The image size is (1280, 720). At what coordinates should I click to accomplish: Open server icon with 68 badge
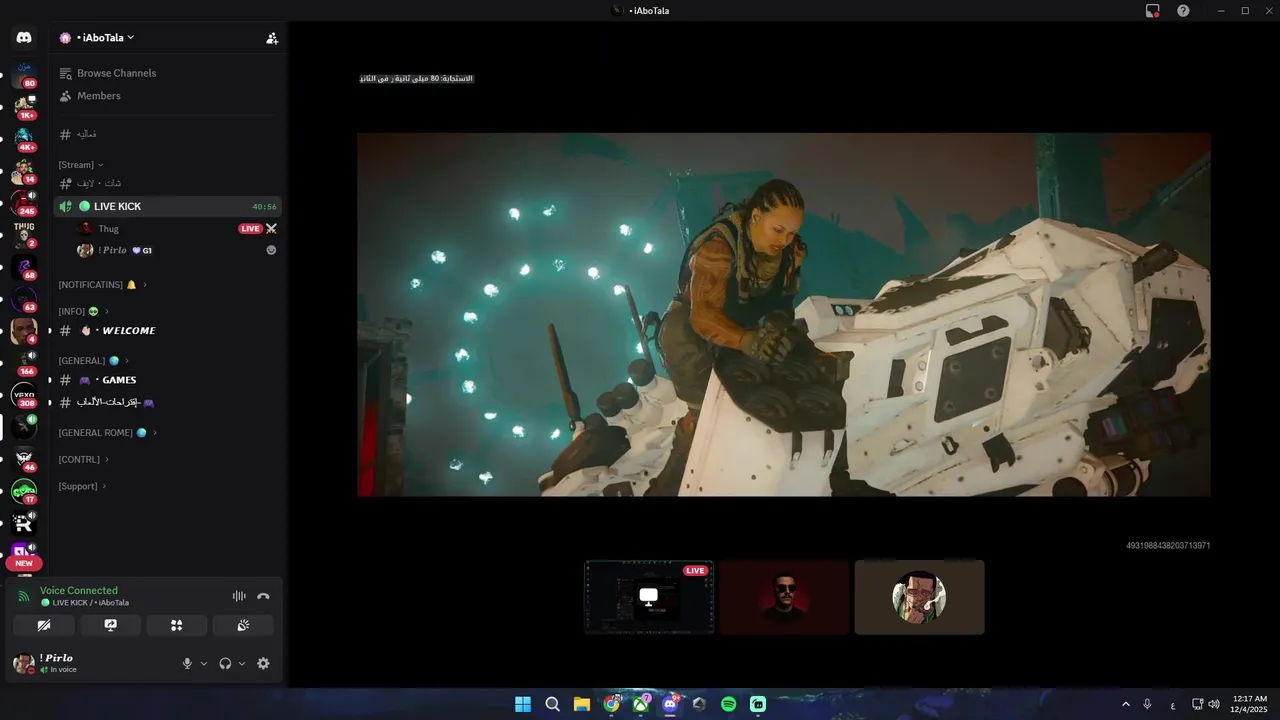(24, 266)
